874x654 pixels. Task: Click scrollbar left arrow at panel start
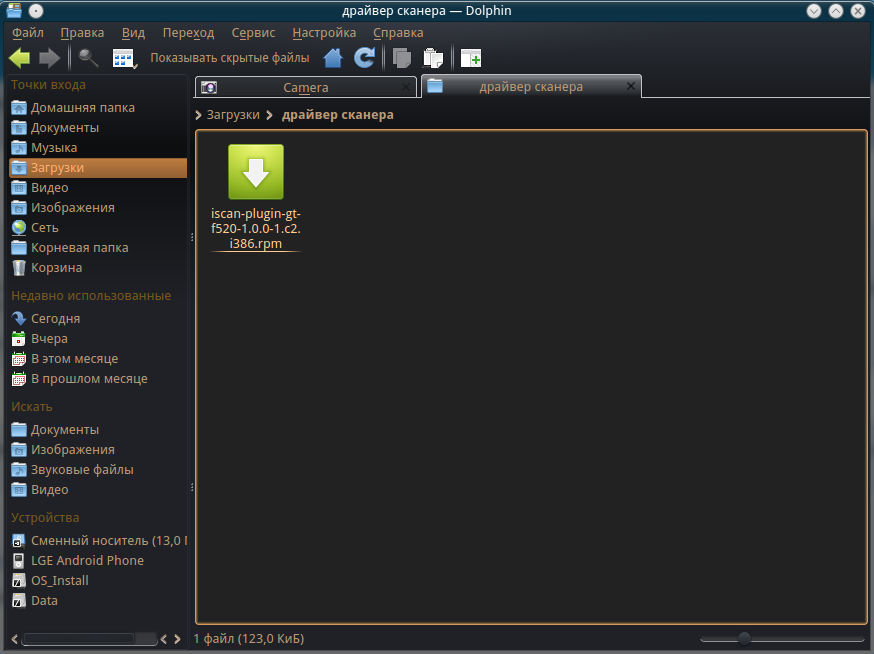point(14,639)
